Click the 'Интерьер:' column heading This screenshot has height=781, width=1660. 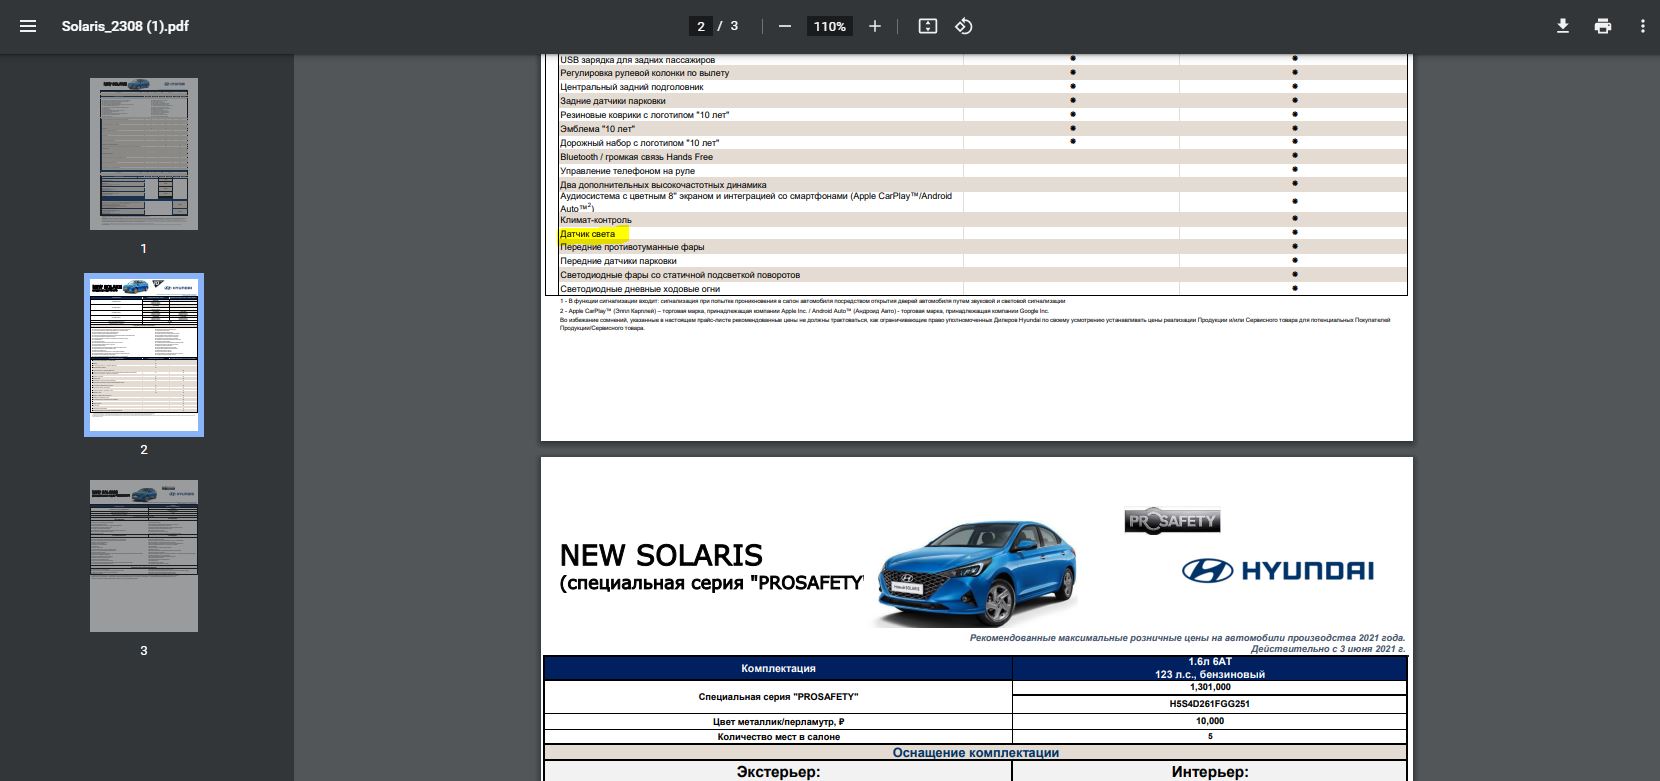point(1210,772)
